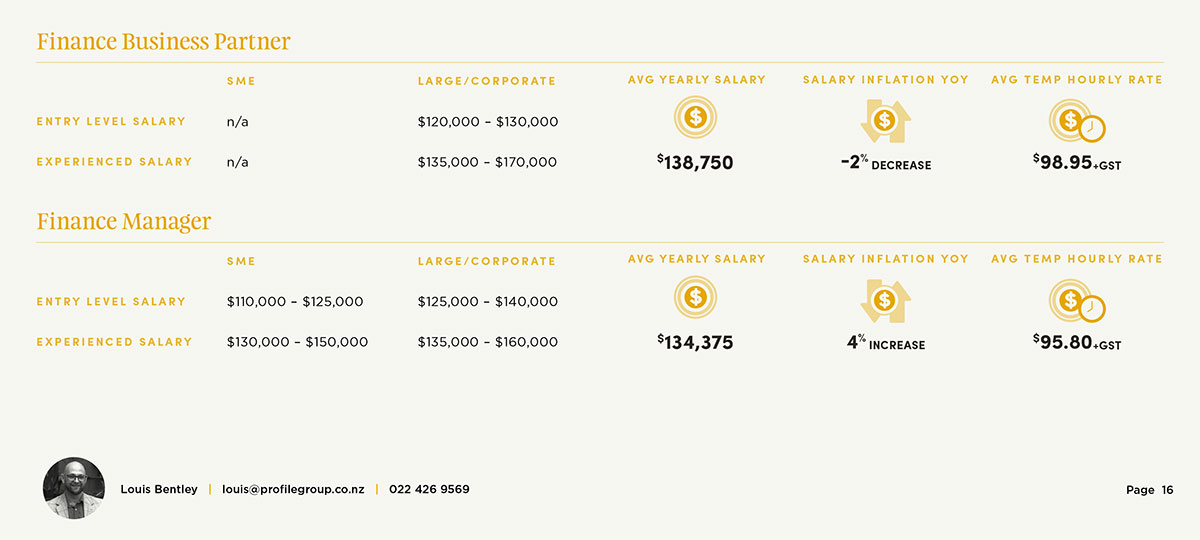The image size is (1200, 540).
Task: Open the louis@profilegroup.co.nz email link
Action: (x=293, y=490)
